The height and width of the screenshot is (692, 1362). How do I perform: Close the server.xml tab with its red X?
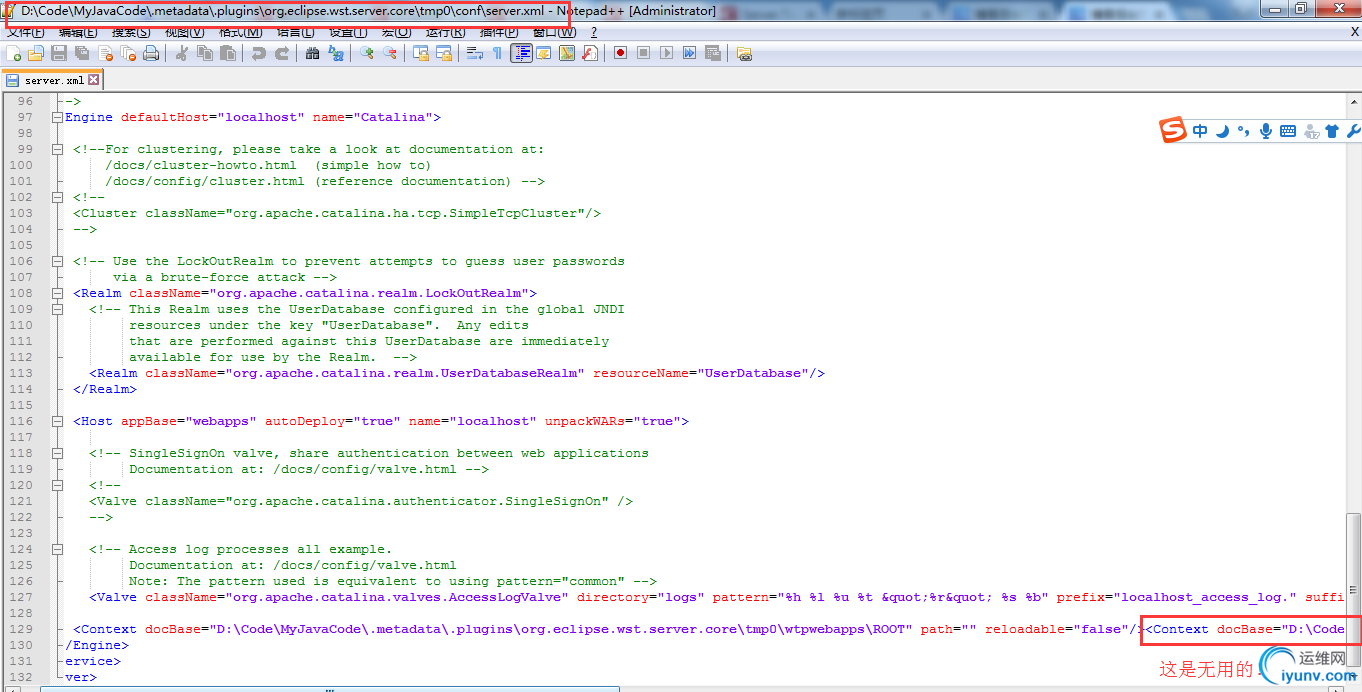click(94, 80)
